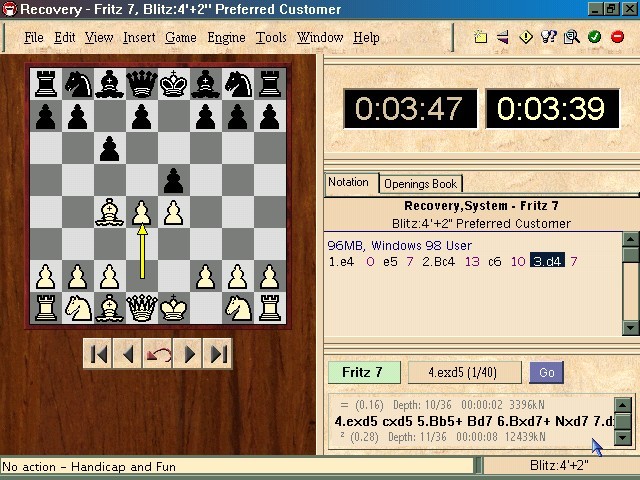Open the Game menu
Viewport: 640px width, 480px height.
181,38
